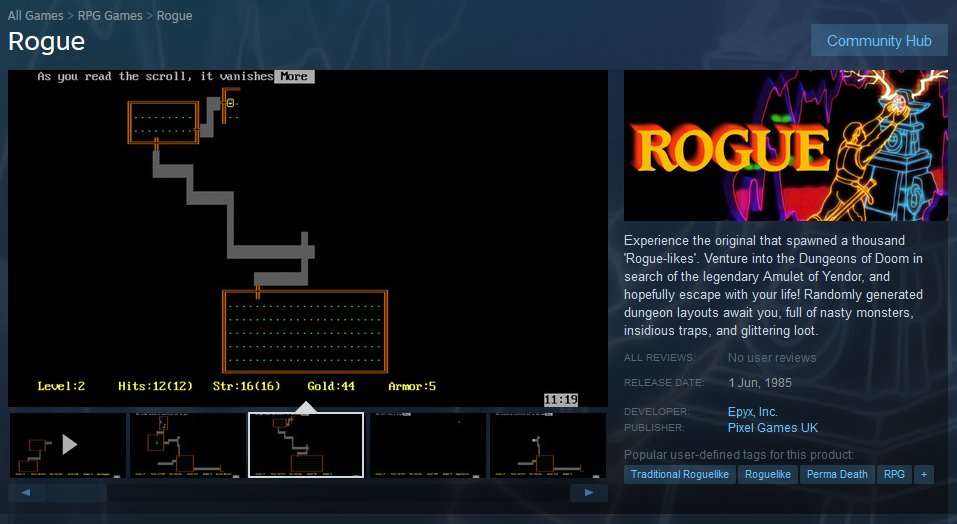Select the highlighted third screenshot thumbnail
Screen dimensions: 957x524
[x=306, y=445]
